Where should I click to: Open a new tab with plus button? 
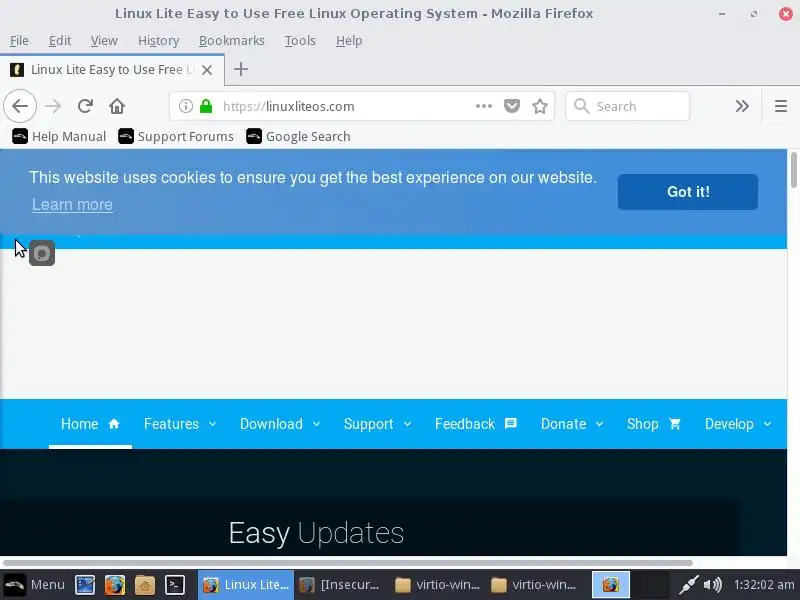[x=241, y=69]
